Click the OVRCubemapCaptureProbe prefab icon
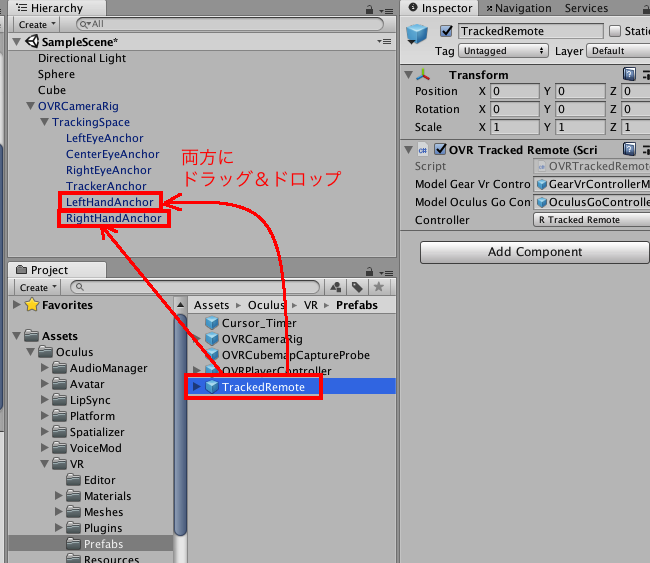 point(212,354)
